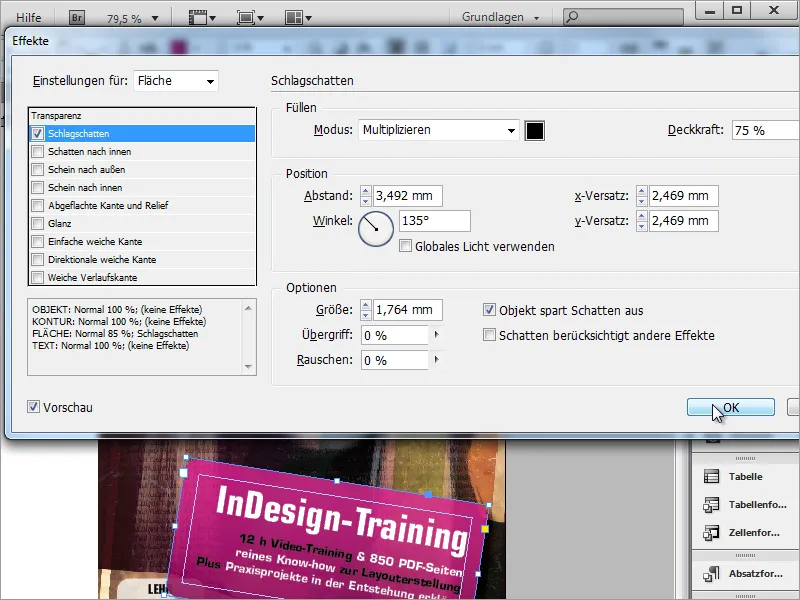Viewport: 800px width, 600px height.
Task: Open the Tabelle panel icon
Action: pos(711,477)
